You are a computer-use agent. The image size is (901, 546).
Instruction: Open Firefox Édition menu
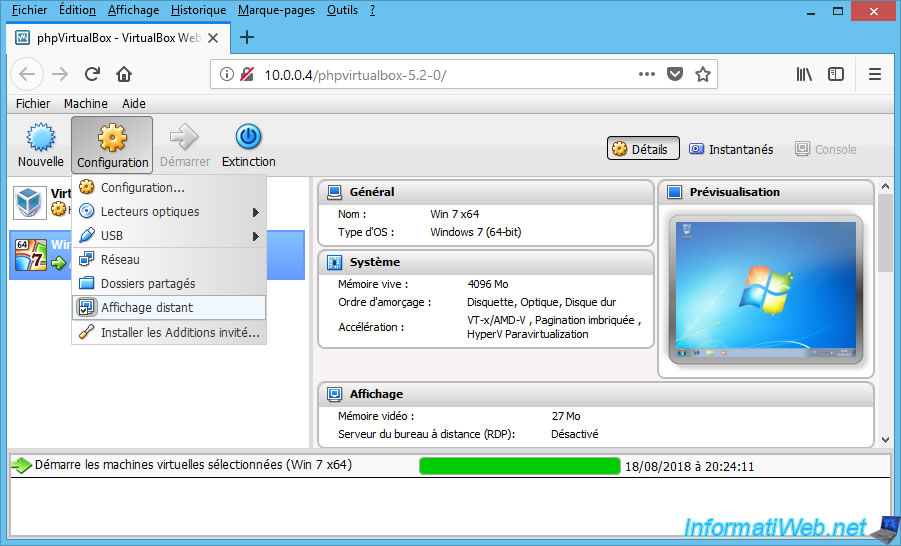tap(78, 10)
